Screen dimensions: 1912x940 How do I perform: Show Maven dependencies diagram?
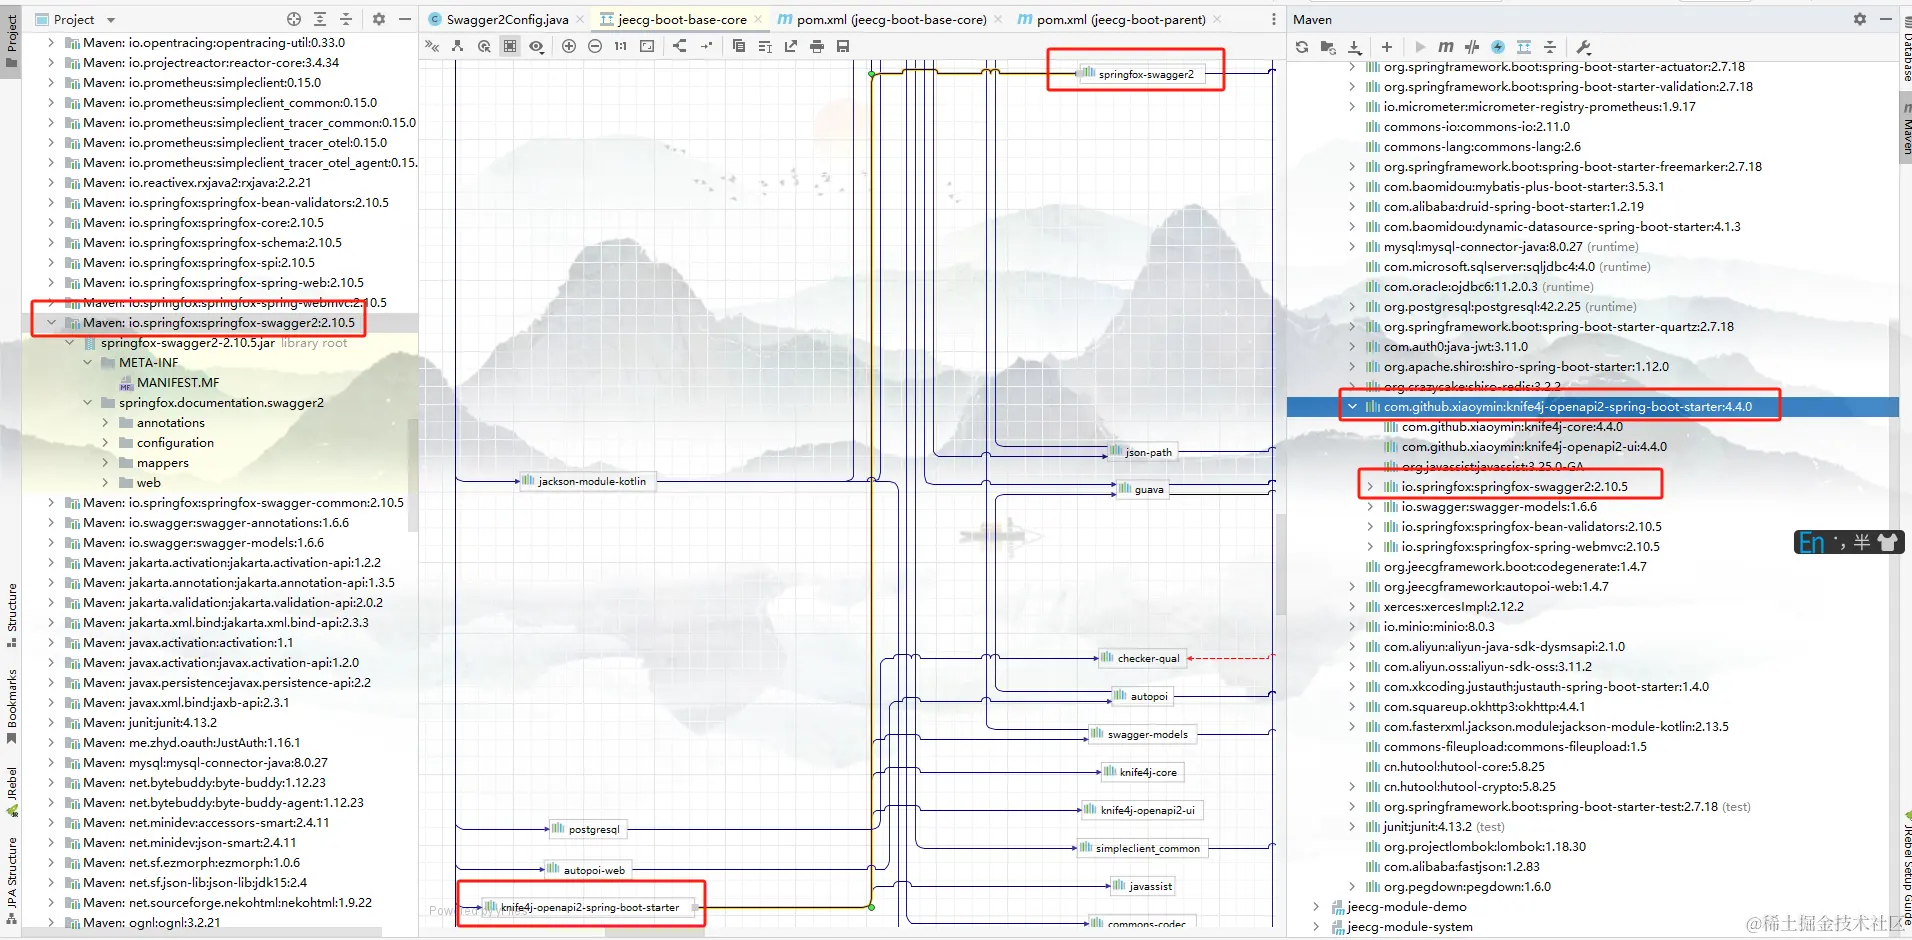pos(1524,47)
